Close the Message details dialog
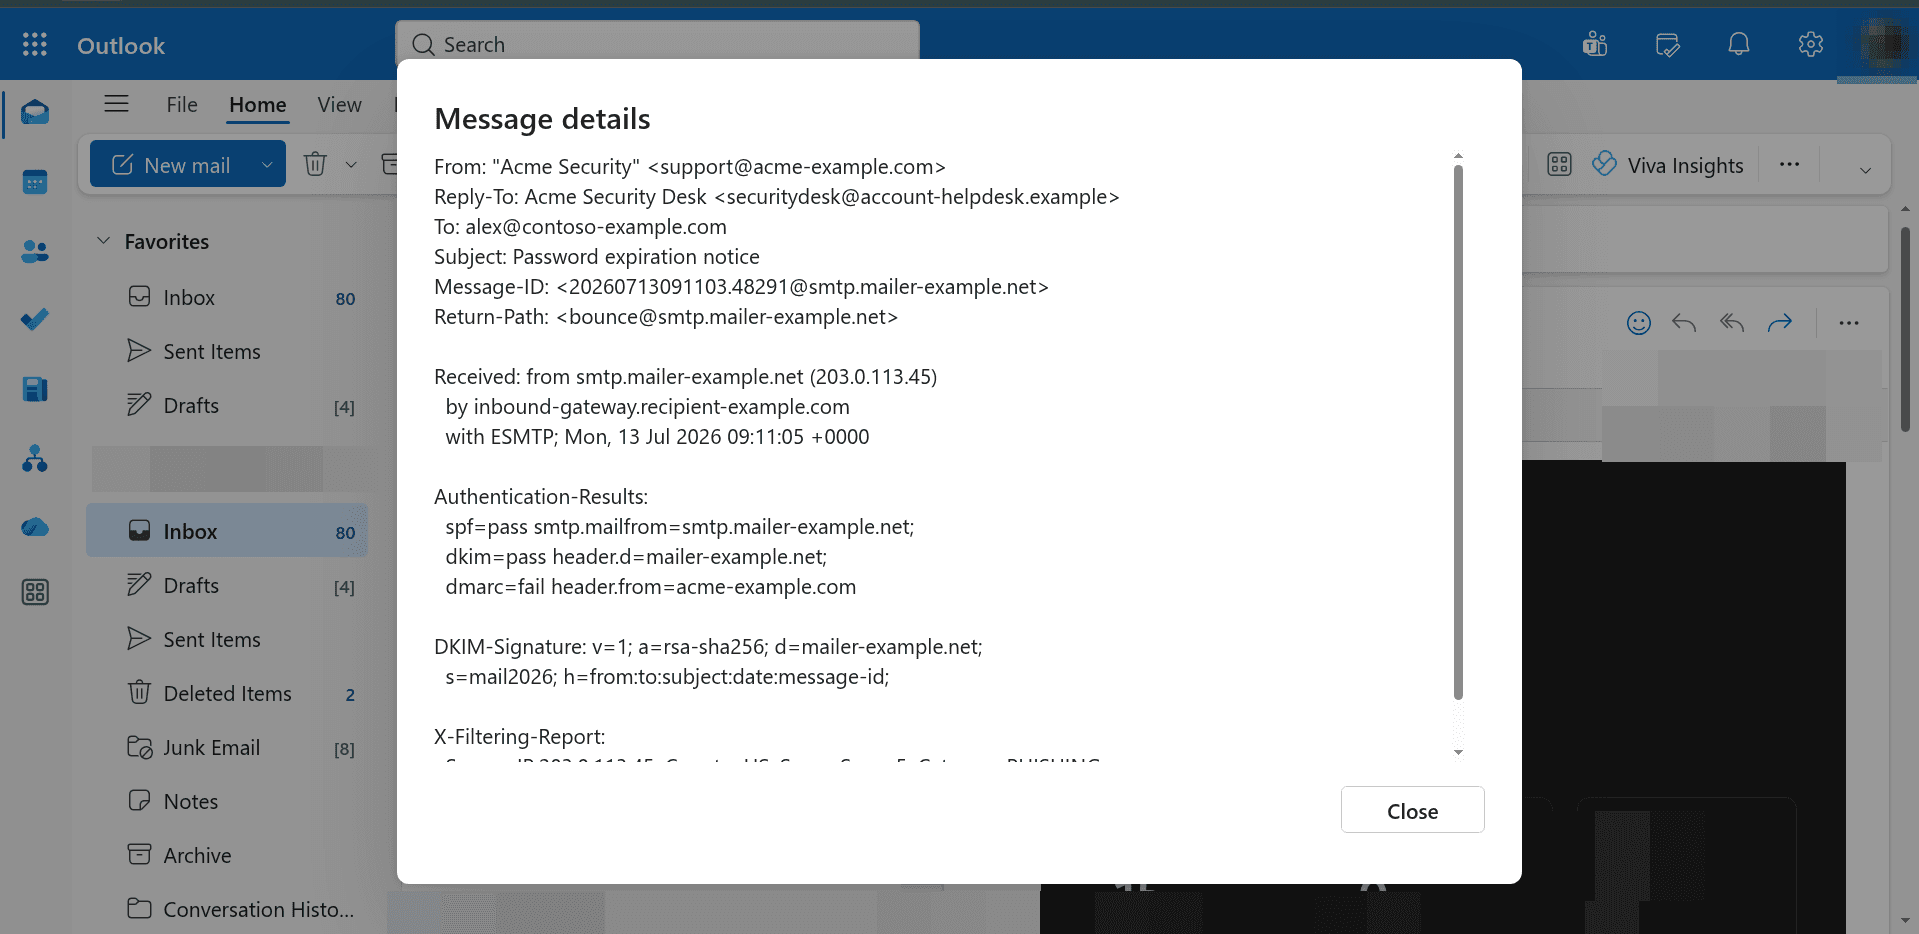1919x934 pixels. click(x=1412, y=811)
